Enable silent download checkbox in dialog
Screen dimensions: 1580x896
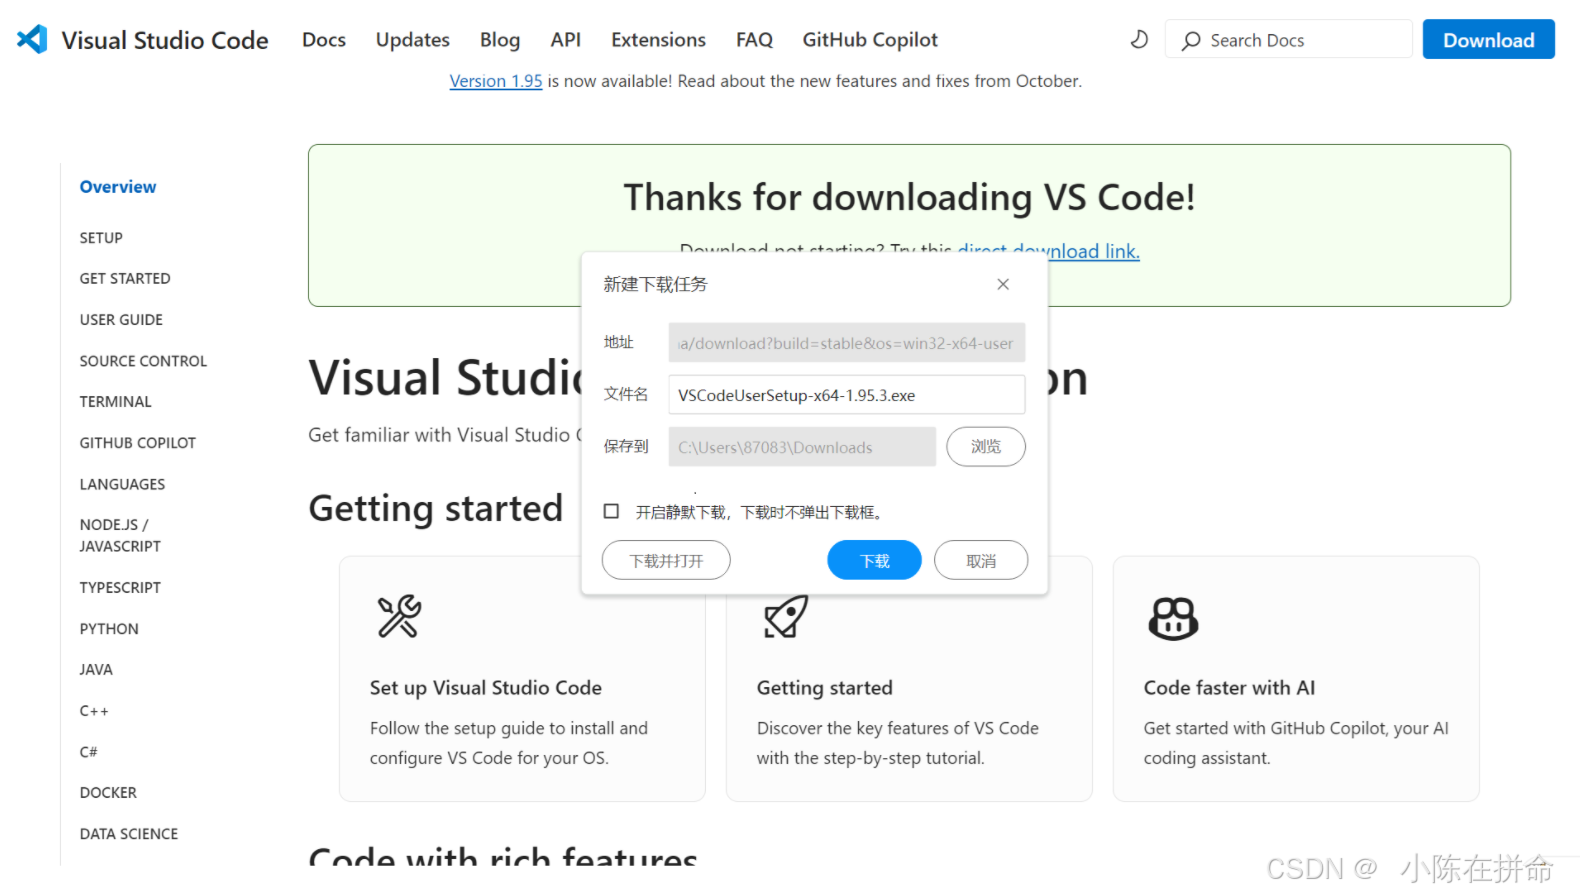point(611,511)
